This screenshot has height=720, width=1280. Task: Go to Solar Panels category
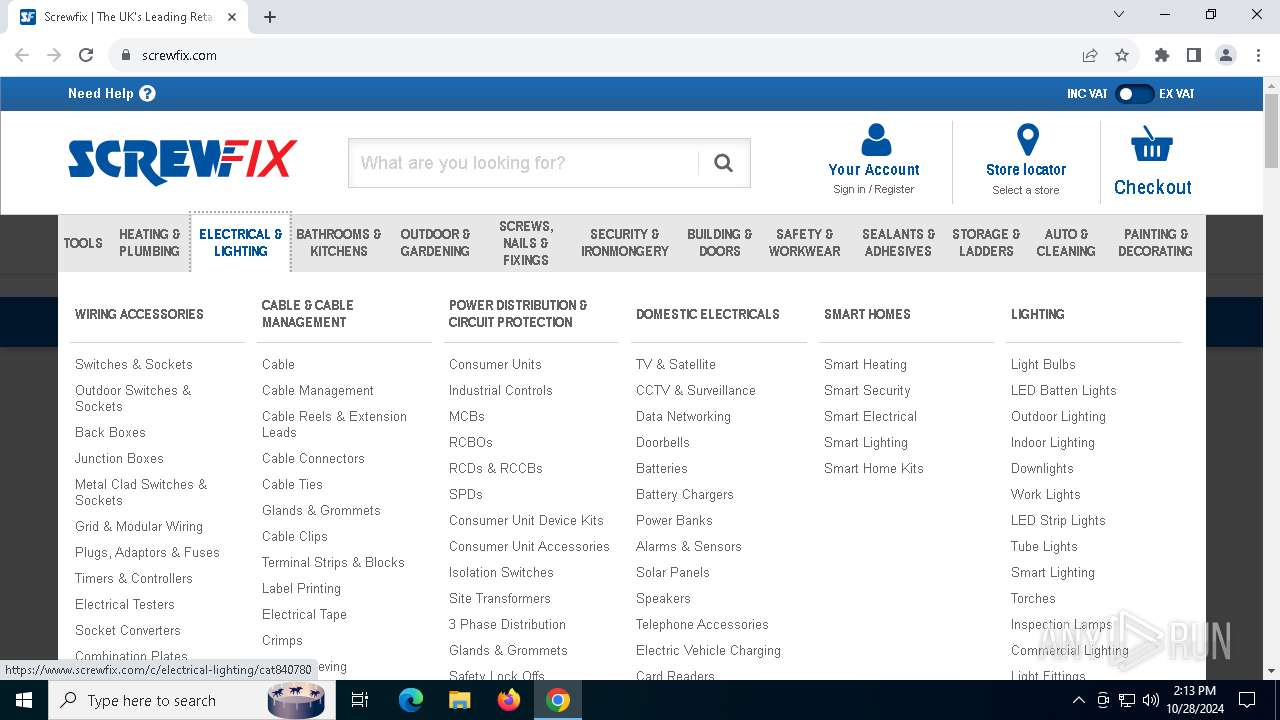[673, 572]
